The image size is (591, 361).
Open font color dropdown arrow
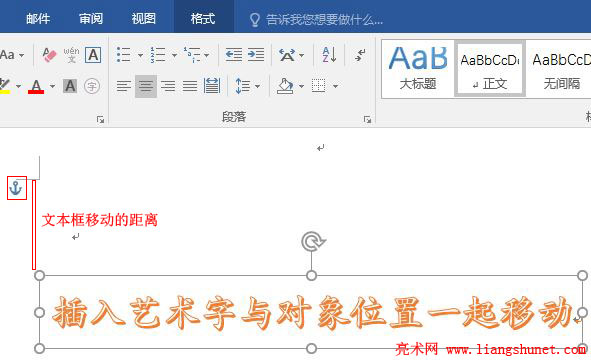52,86
